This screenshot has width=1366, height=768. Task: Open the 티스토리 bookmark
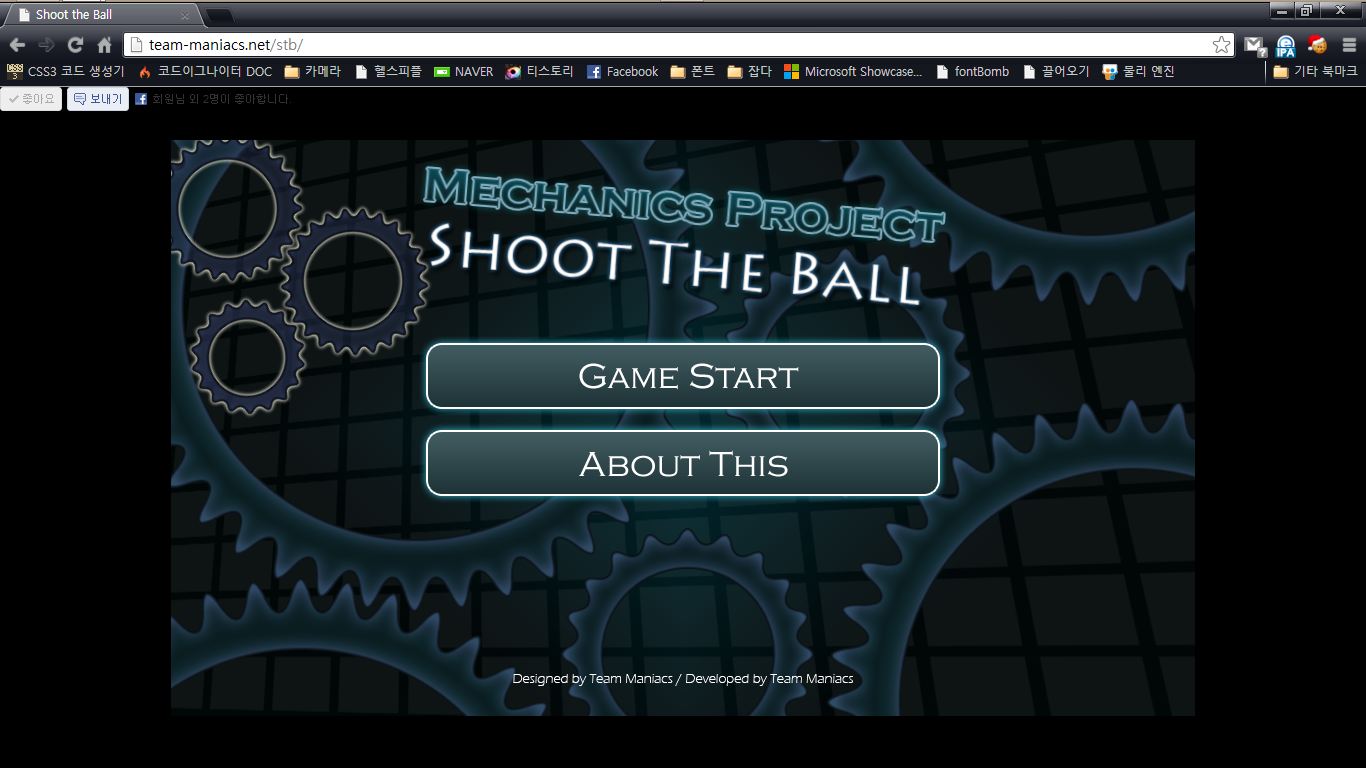[x=540, y=72]
